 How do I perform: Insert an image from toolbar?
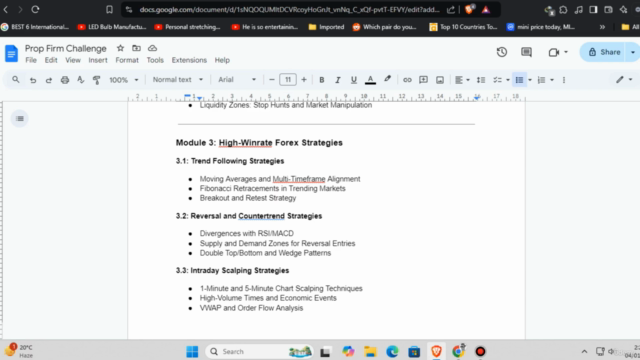tap(440, 80)
